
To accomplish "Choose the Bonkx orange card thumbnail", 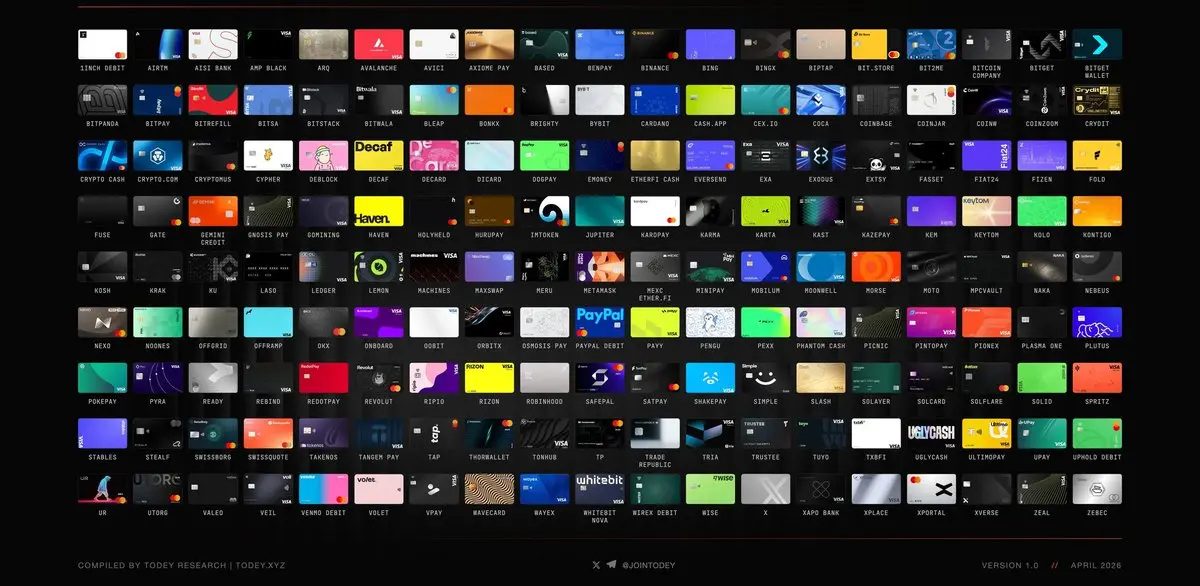I will click(x=489, y=100).
